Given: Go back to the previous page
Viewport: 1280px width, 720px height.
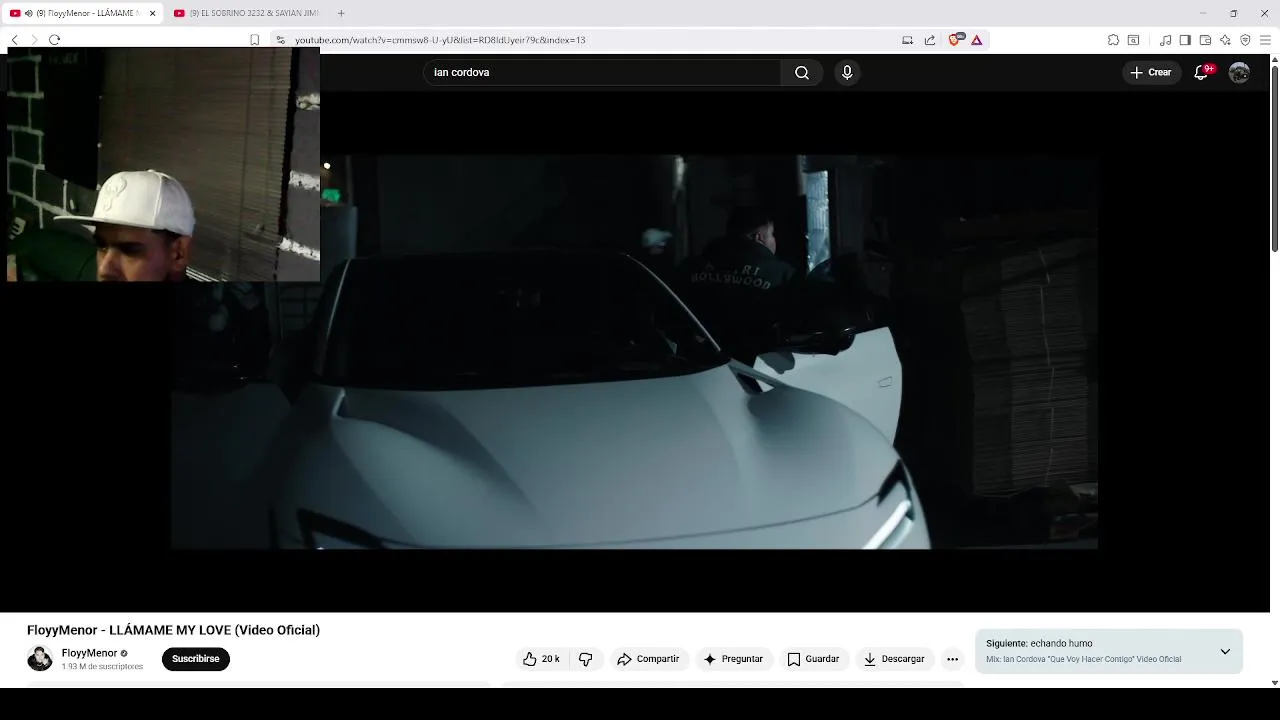Looking at the screenshot, I should coord(14,40).
